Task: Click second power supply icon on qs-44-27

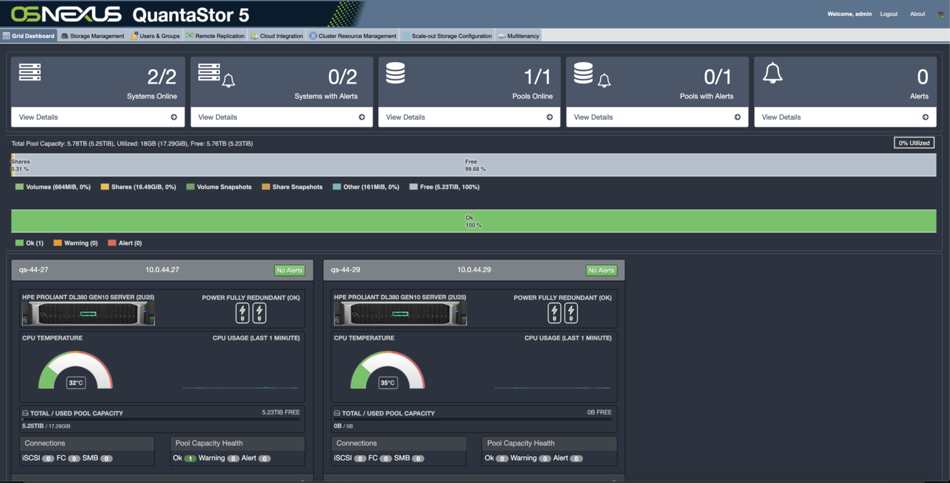Action: tap(259, 313)
